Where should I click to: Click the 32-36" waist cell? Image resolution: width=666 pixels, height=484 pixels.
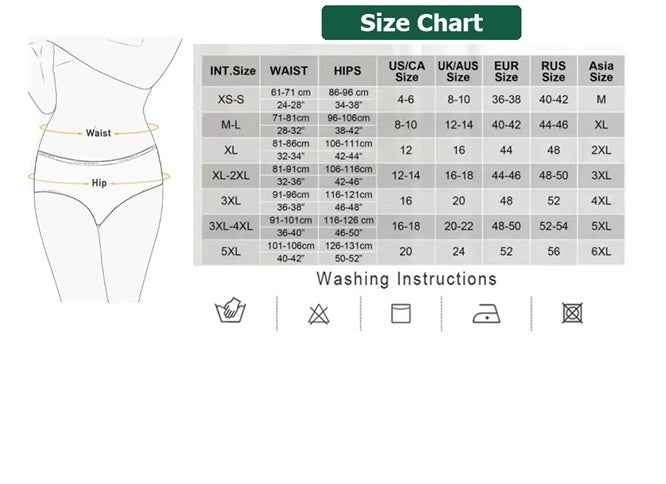(291, 182)
